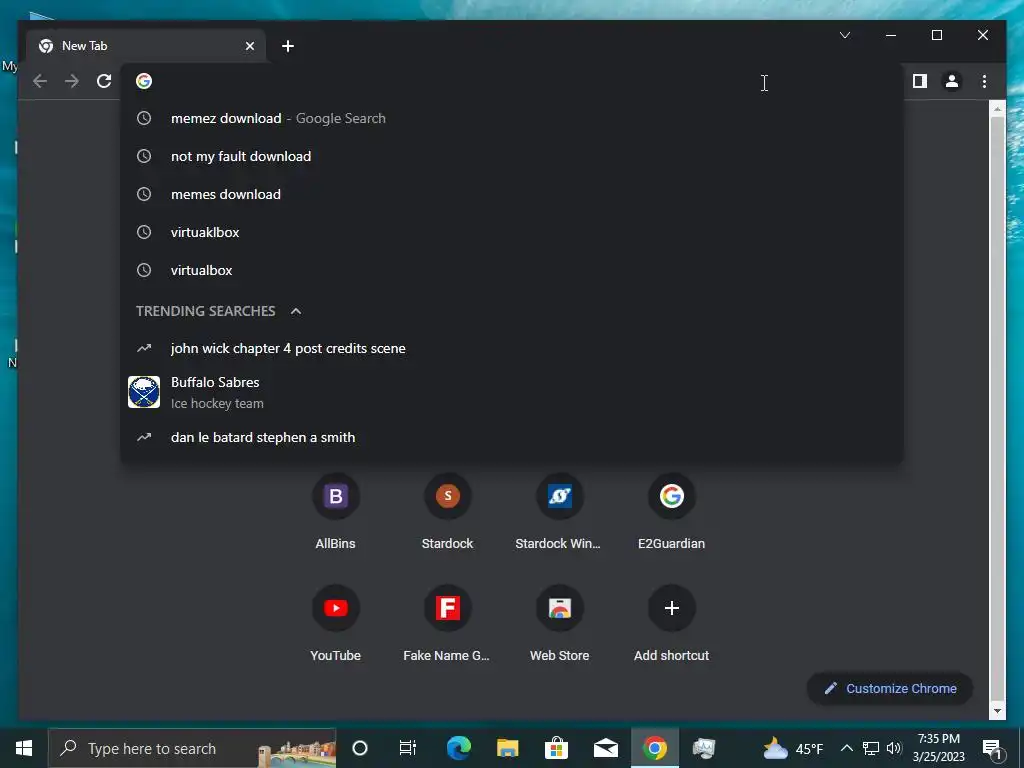
Task: Select the New Tab tab
Action: [x=146, y=46]
